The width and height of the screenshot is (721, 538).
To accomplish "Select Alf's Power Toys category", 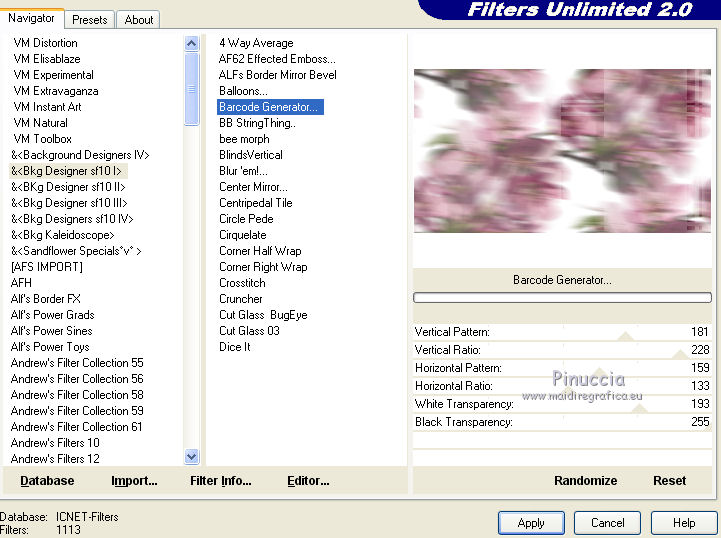I will pyautogui.click(x=50, y=347).
